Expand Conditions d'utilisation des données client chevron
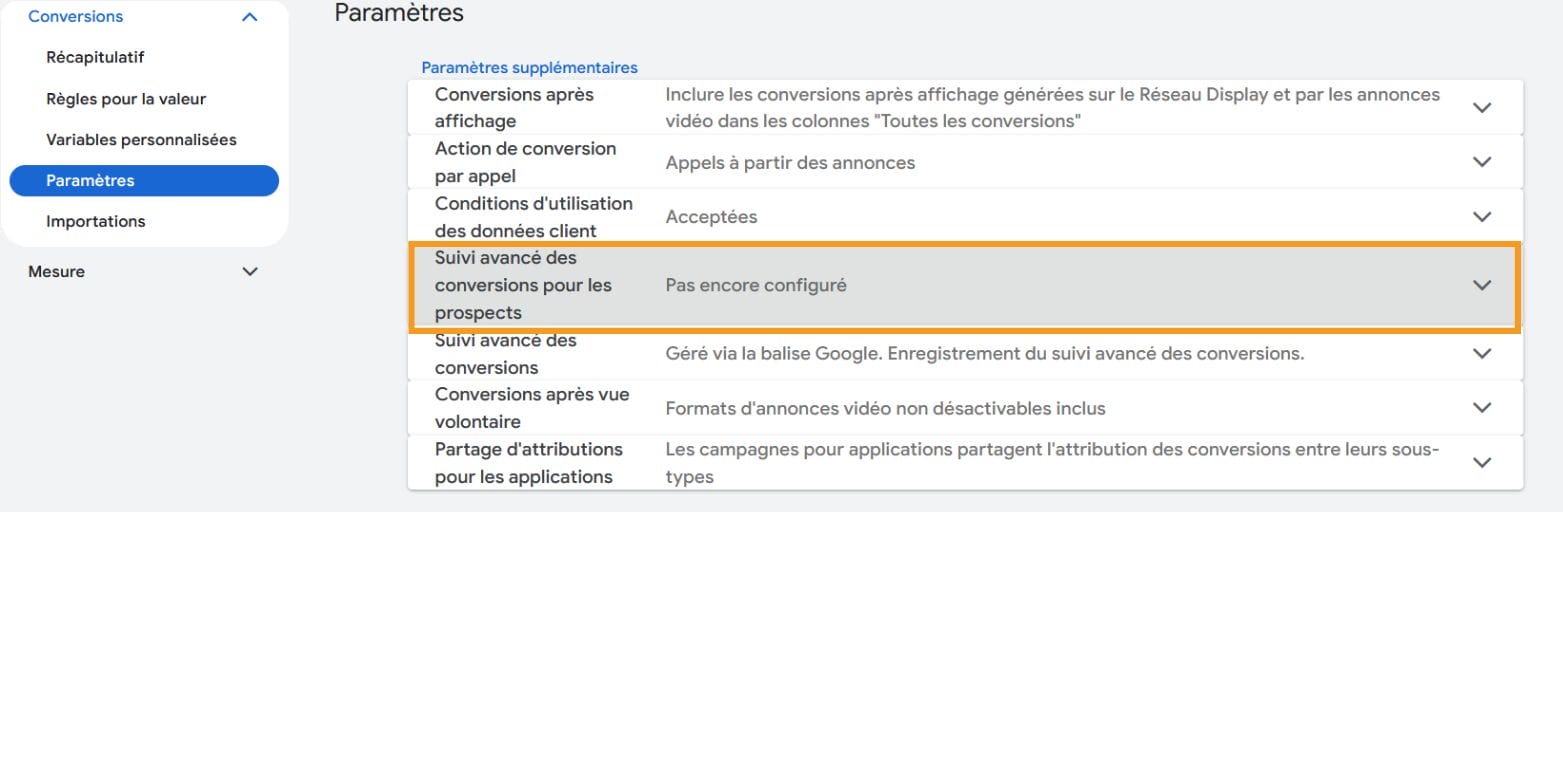Viewport: 1563px width, 781px height. point(1482,217)
